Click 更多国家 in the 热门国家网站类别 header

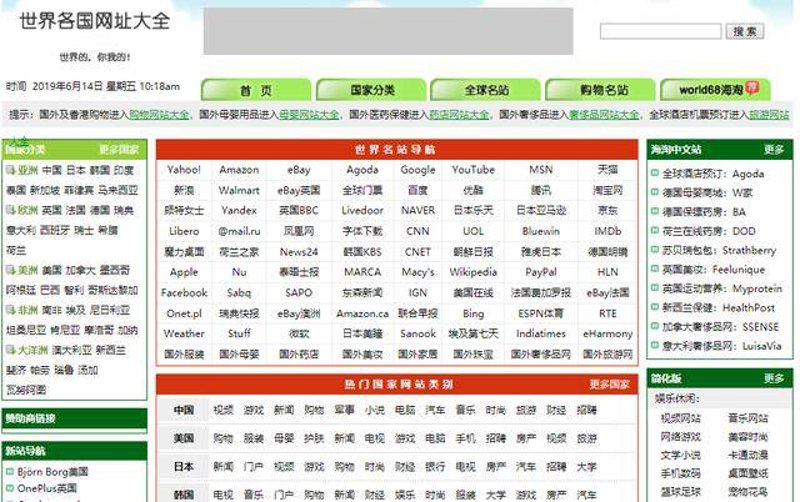(x=610, y=384)
